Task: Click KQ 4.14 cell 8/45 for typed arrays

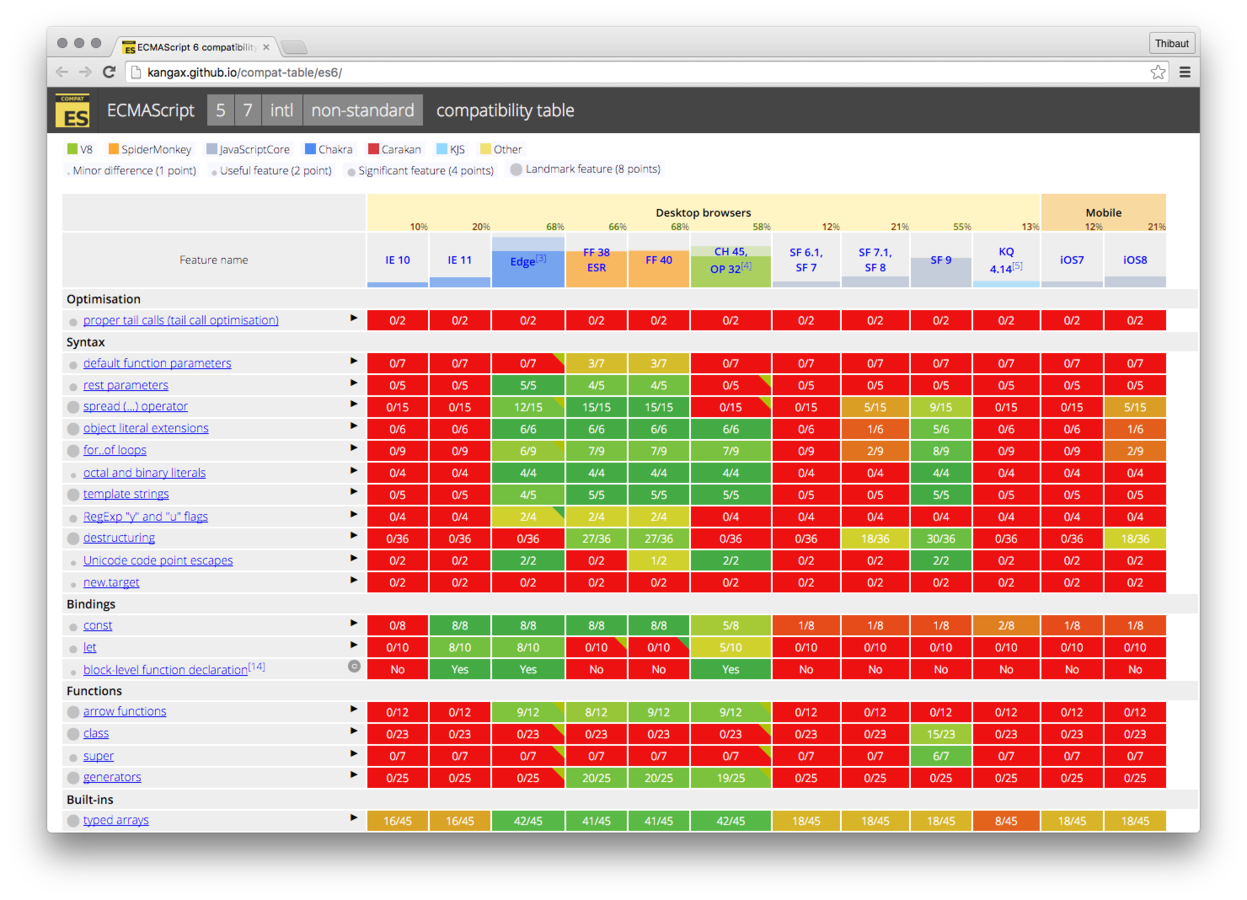Action: [x=1006, y=821]
